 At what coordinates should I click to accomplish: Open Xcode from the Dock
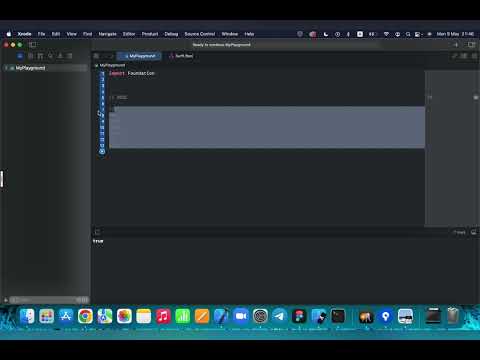[x=221, y=316]
